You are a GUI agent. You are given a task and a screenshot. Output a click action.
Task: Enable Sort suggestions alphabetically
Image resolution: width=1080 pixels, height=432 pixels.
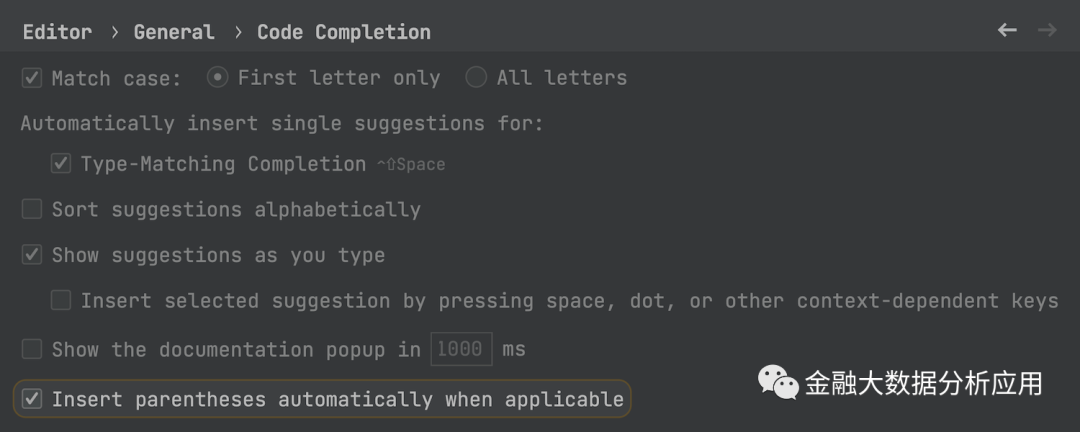pyautogui.click(x=32, y=209)
